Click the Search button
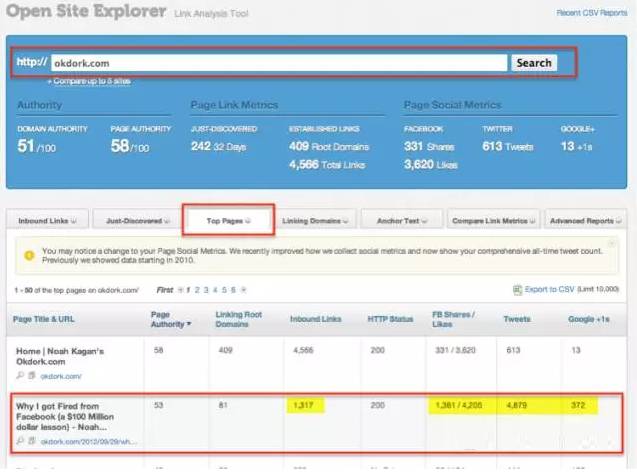637x472 pixels. click(534, 63)
